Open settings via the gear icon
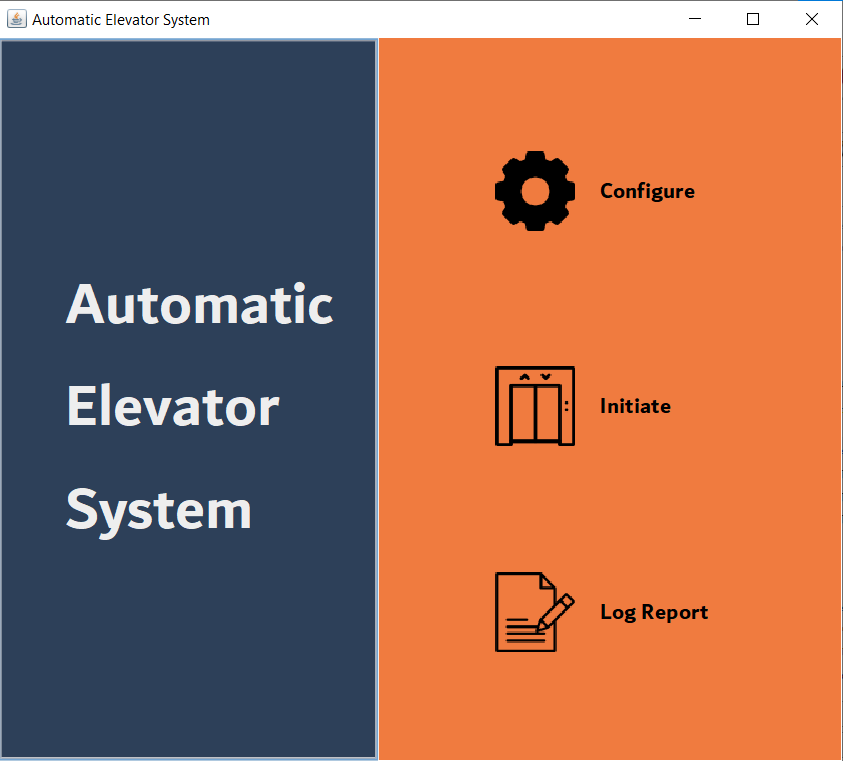 [x=535, y=191]
